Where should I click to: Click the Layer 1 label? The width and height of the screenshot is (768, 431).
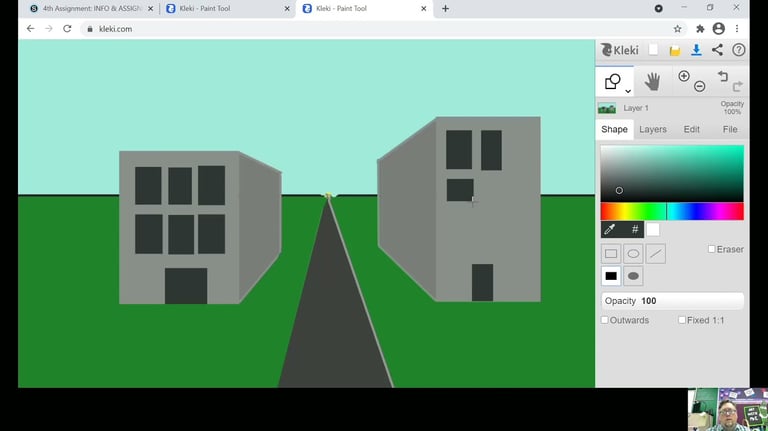point(636,108)
